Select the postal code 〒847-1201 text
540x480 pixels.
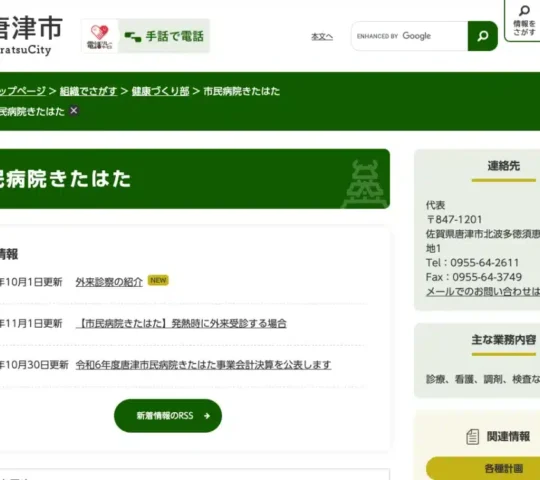pos(454,219)
